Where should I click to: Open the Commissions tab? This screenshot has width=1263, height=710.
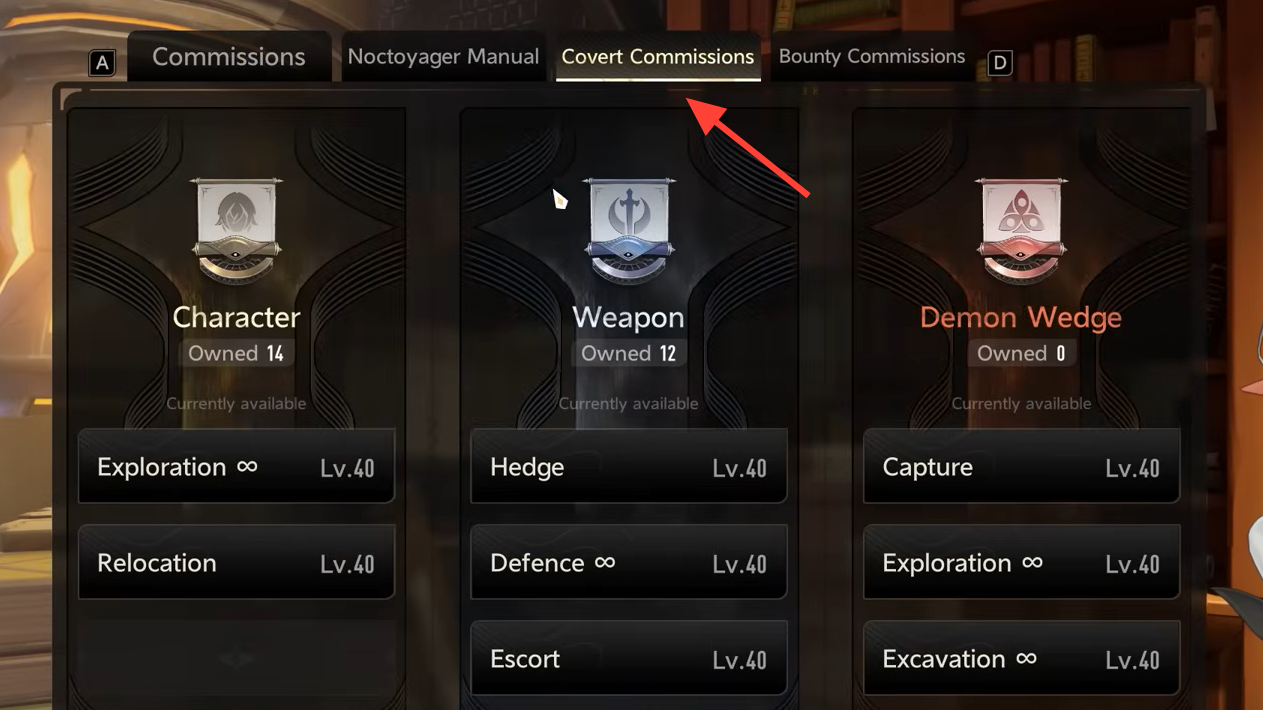(x=229, y=57)
